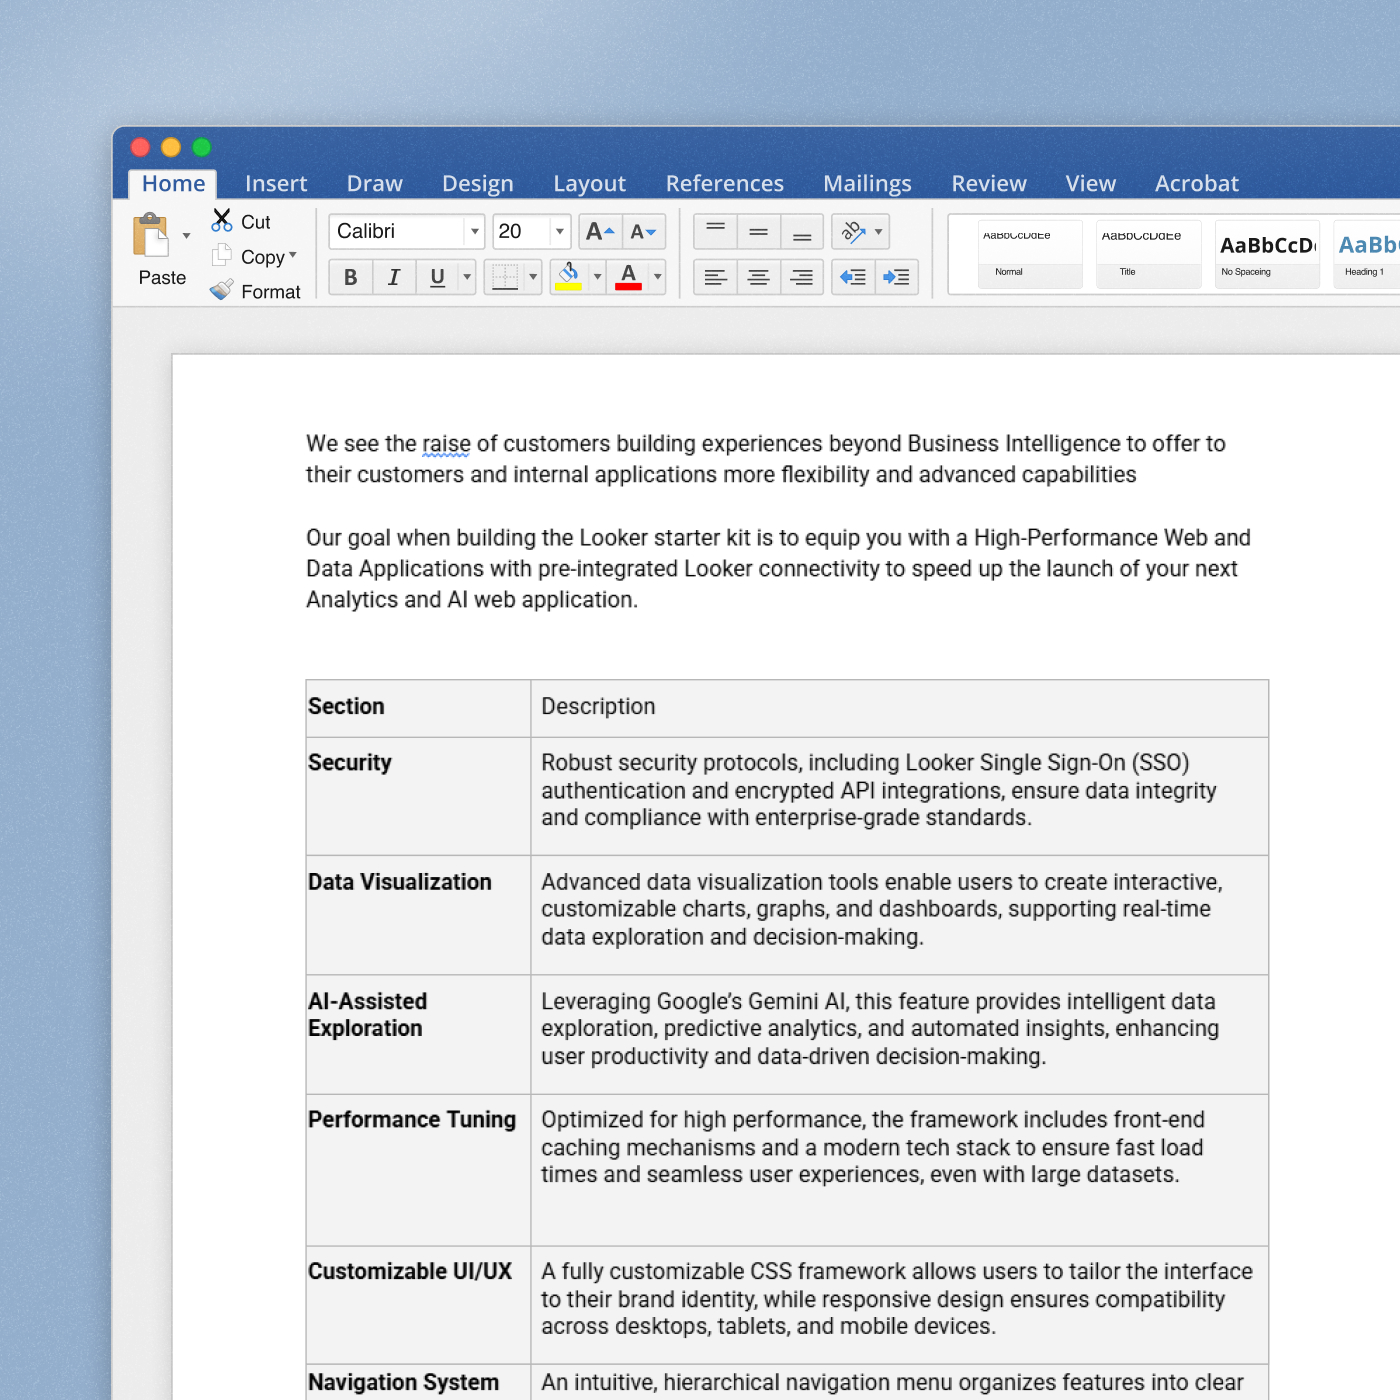The height and width of the screenshot is (1400, 1400).
Task: Open the borders dropdown arrow
Action: click(x=533, y=277)
